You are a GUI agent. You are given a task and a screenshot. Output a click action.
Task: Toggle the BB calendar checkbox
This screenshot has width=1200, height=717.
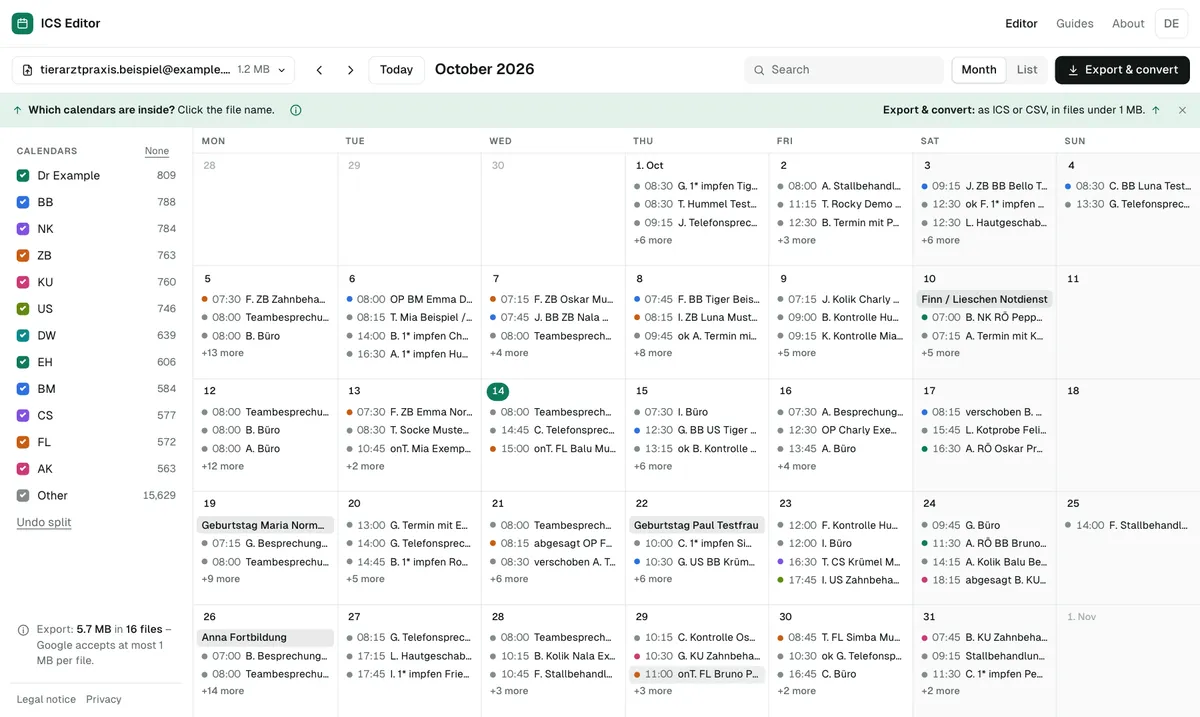coord(23,202)
